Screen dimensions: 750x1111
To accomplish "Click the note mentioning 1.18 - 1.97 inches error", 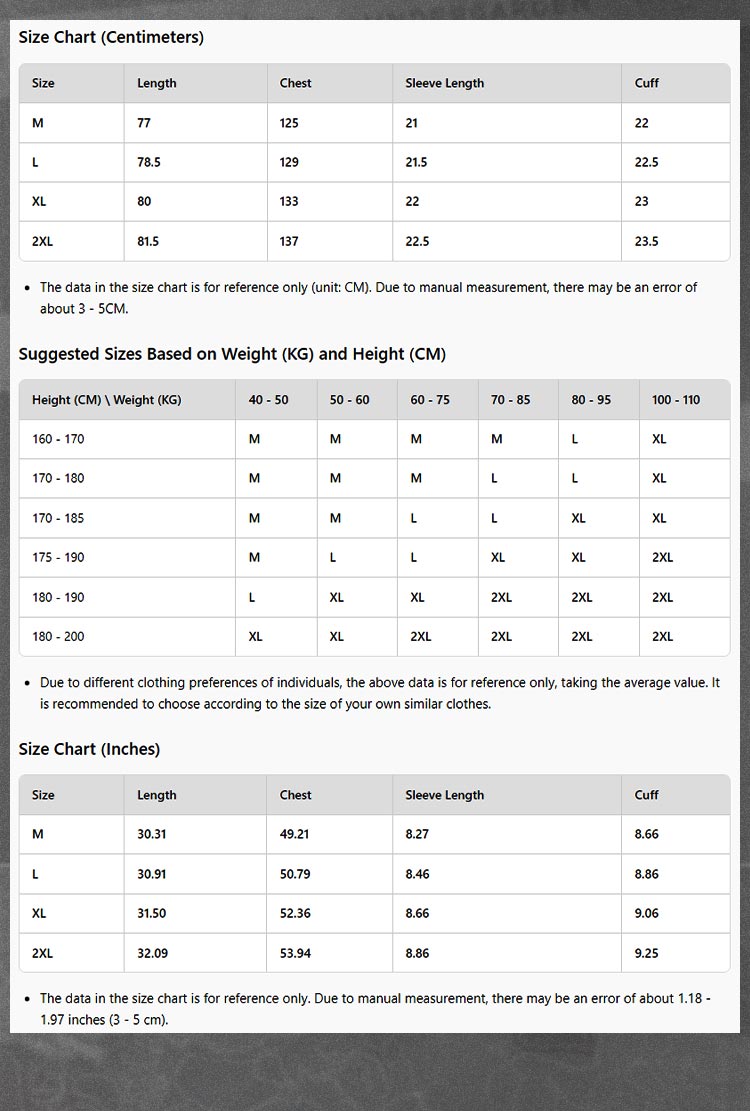I will click(x=375, y=1009).
